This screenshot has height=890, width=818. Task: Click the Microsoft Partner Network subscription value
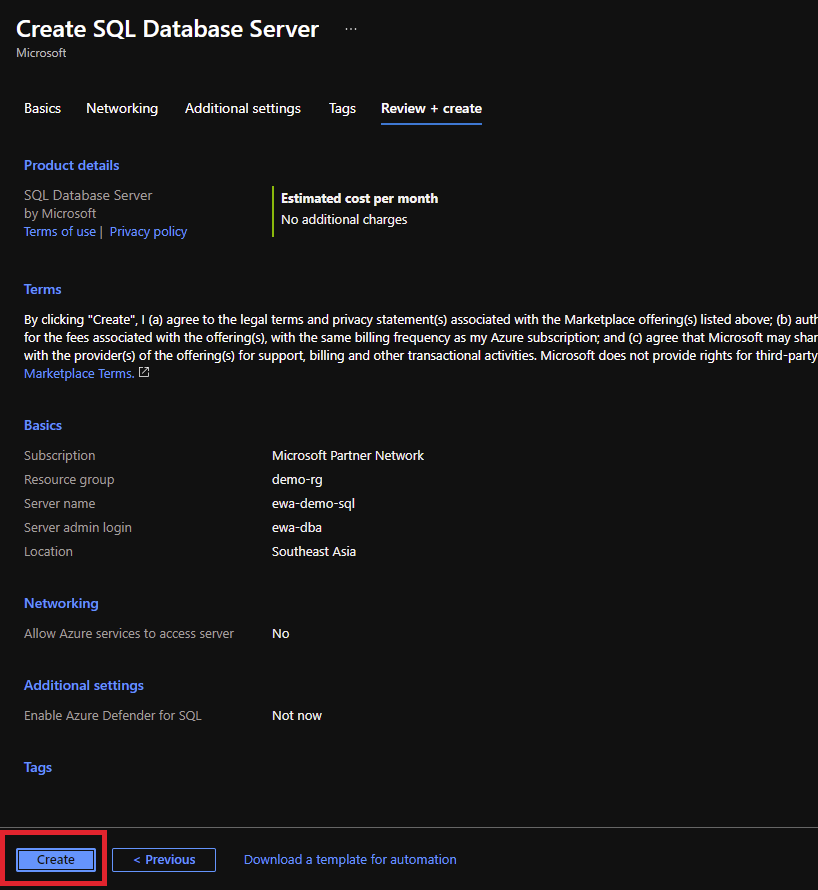(x=348, y=455)
